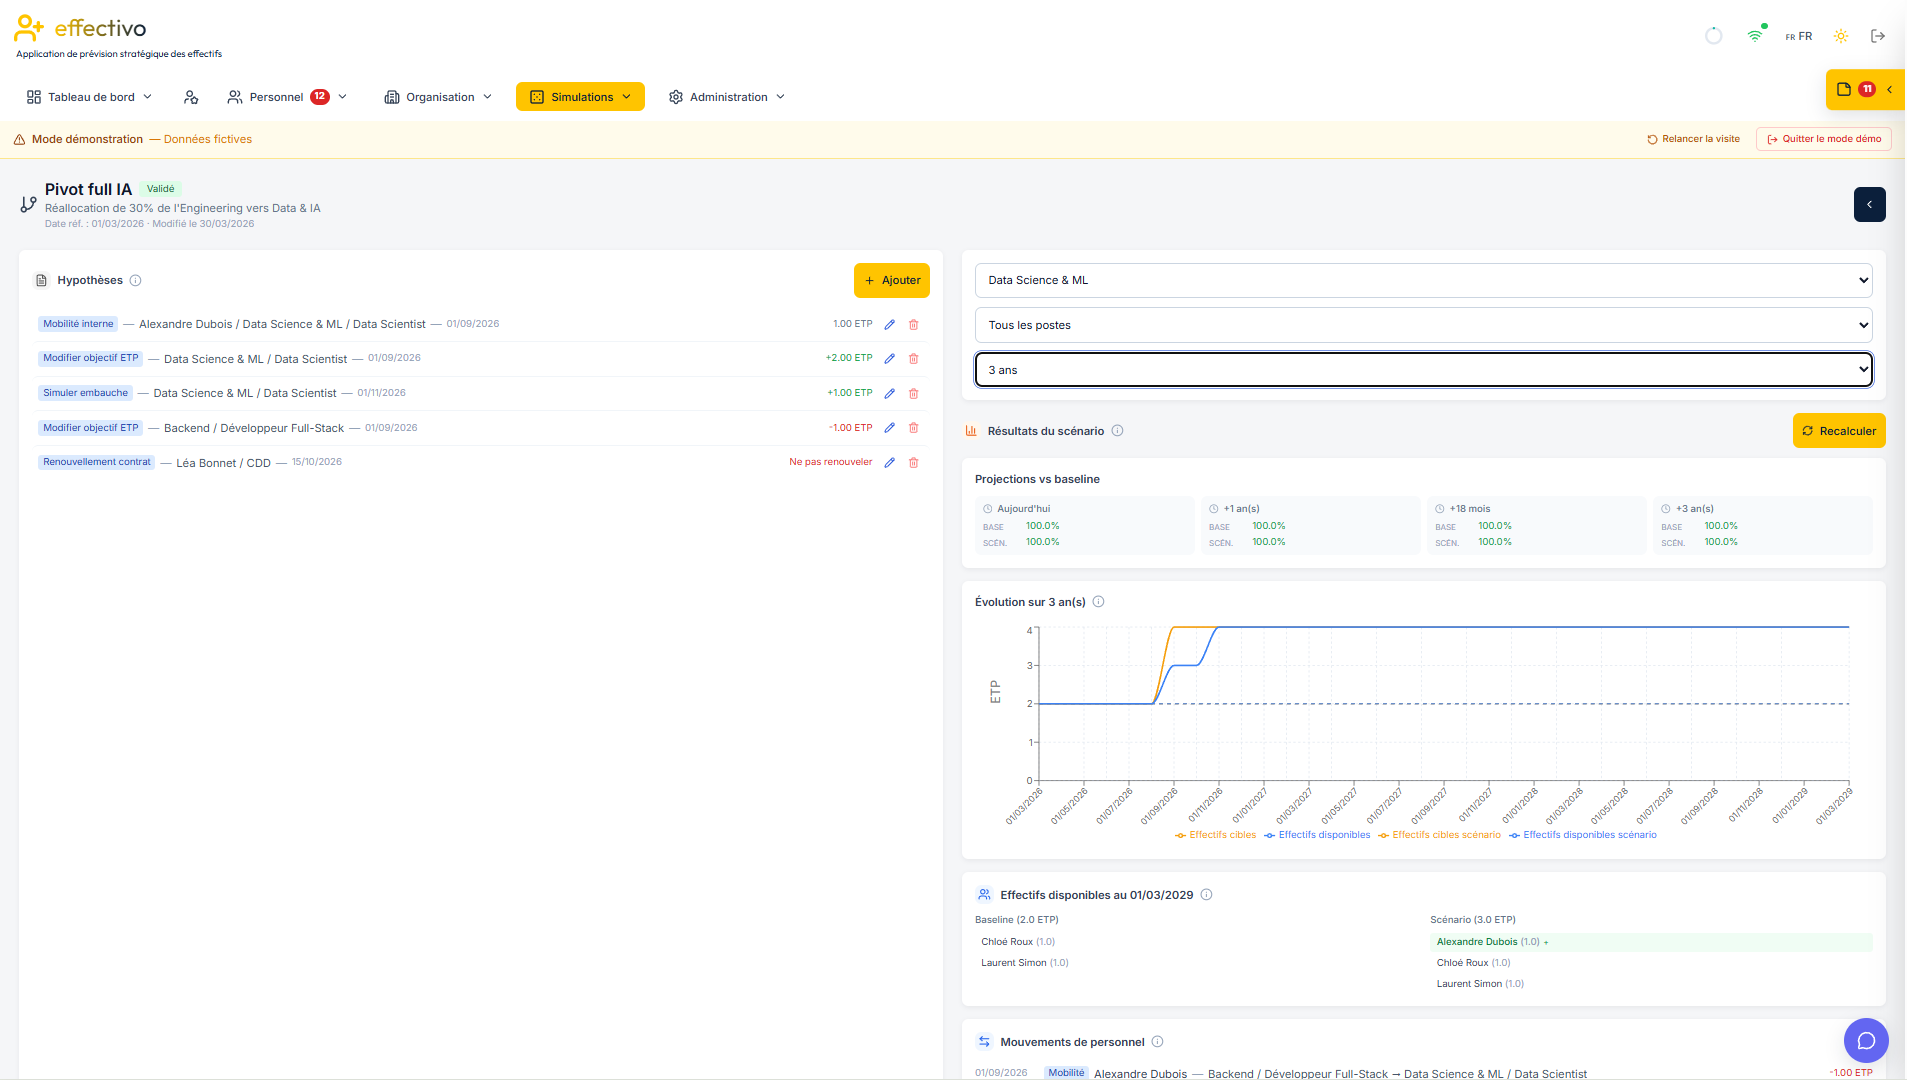1907x1080 pixels.
Task: Delete the Renouvellement contrat hypothesis
Action: pos(913,463)
